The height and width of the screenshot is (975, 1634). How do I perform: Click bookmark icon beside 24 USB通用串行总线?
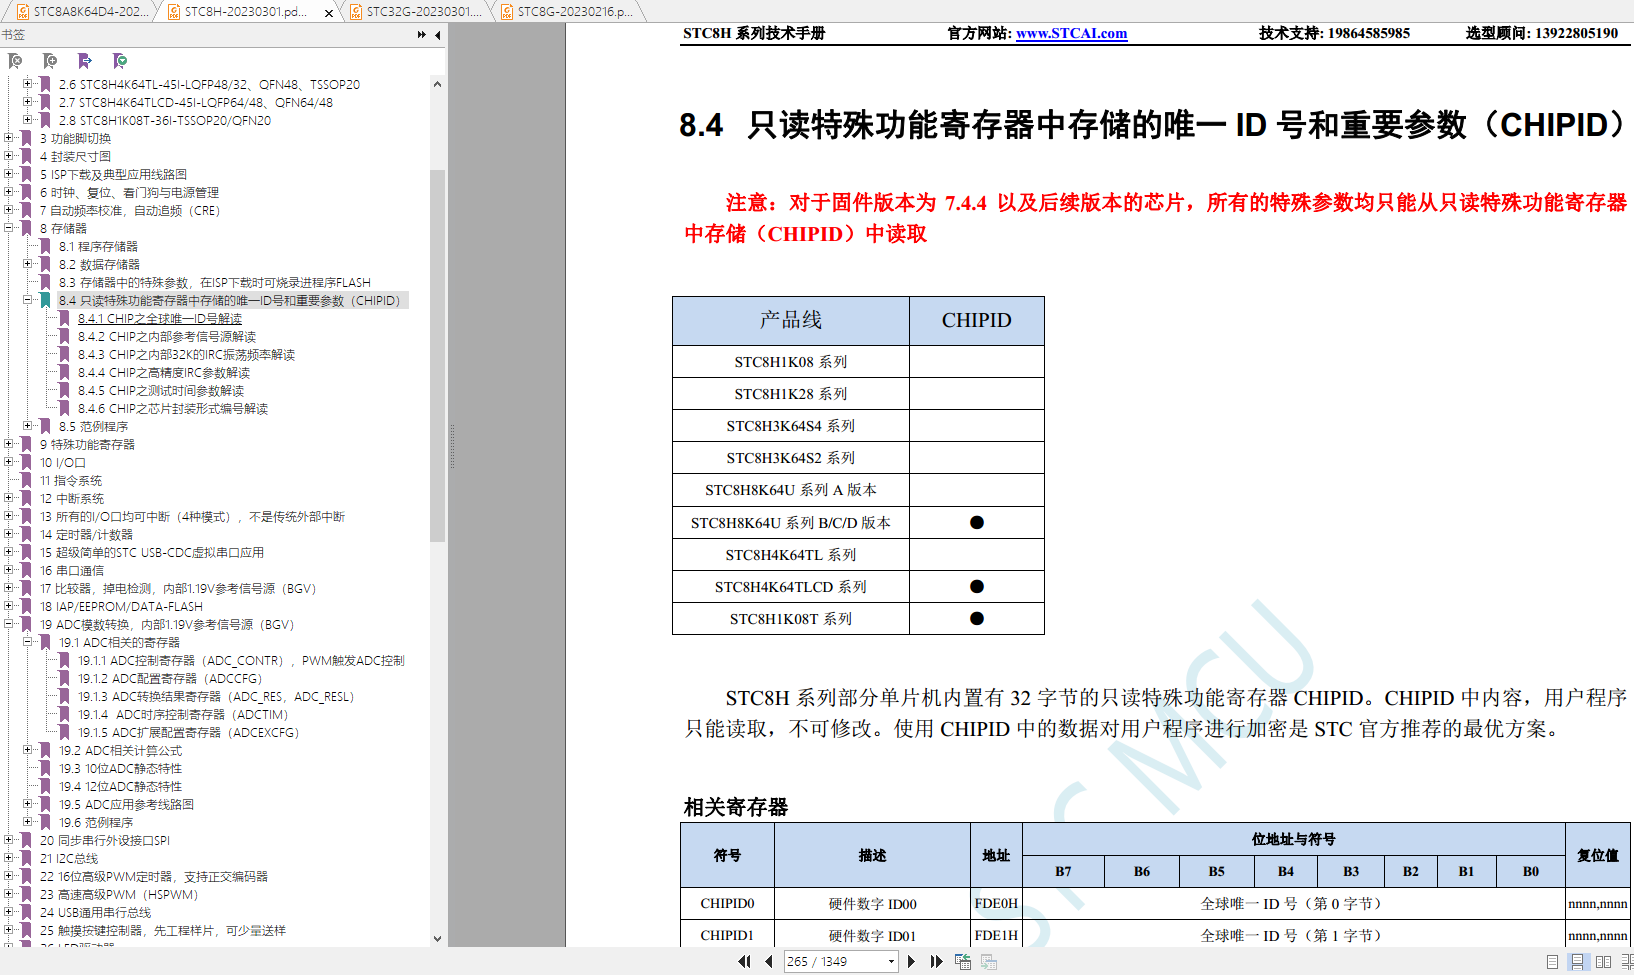point(26,912)
